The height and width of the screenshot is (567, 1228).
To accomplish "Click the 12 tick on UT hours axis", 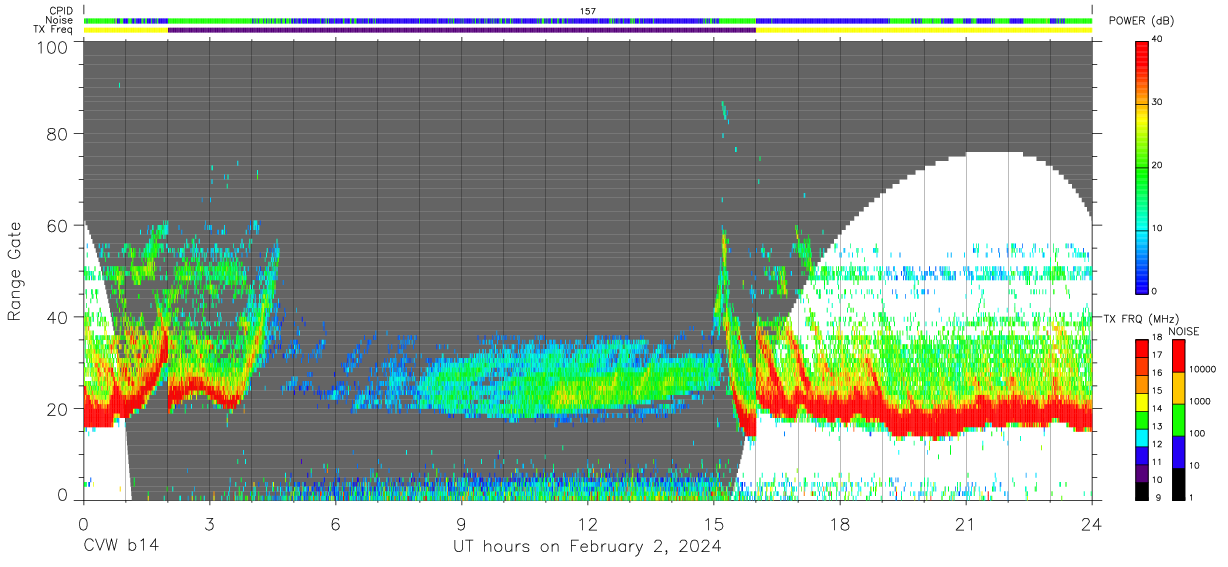I will click(588, 523).
